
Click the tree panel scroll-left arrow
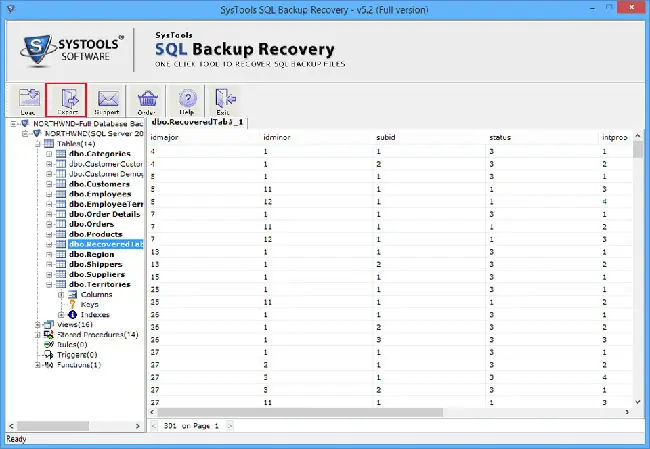click(x=11, y=426)
